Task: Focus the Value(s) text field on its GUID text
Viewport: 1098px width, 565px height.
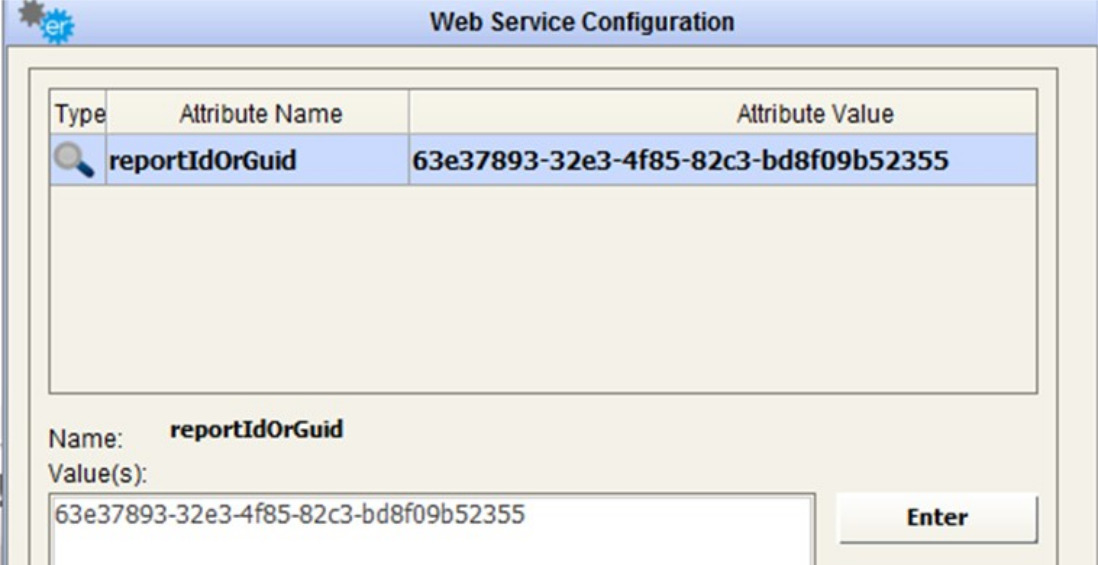Action: click(x=290, y=516)
